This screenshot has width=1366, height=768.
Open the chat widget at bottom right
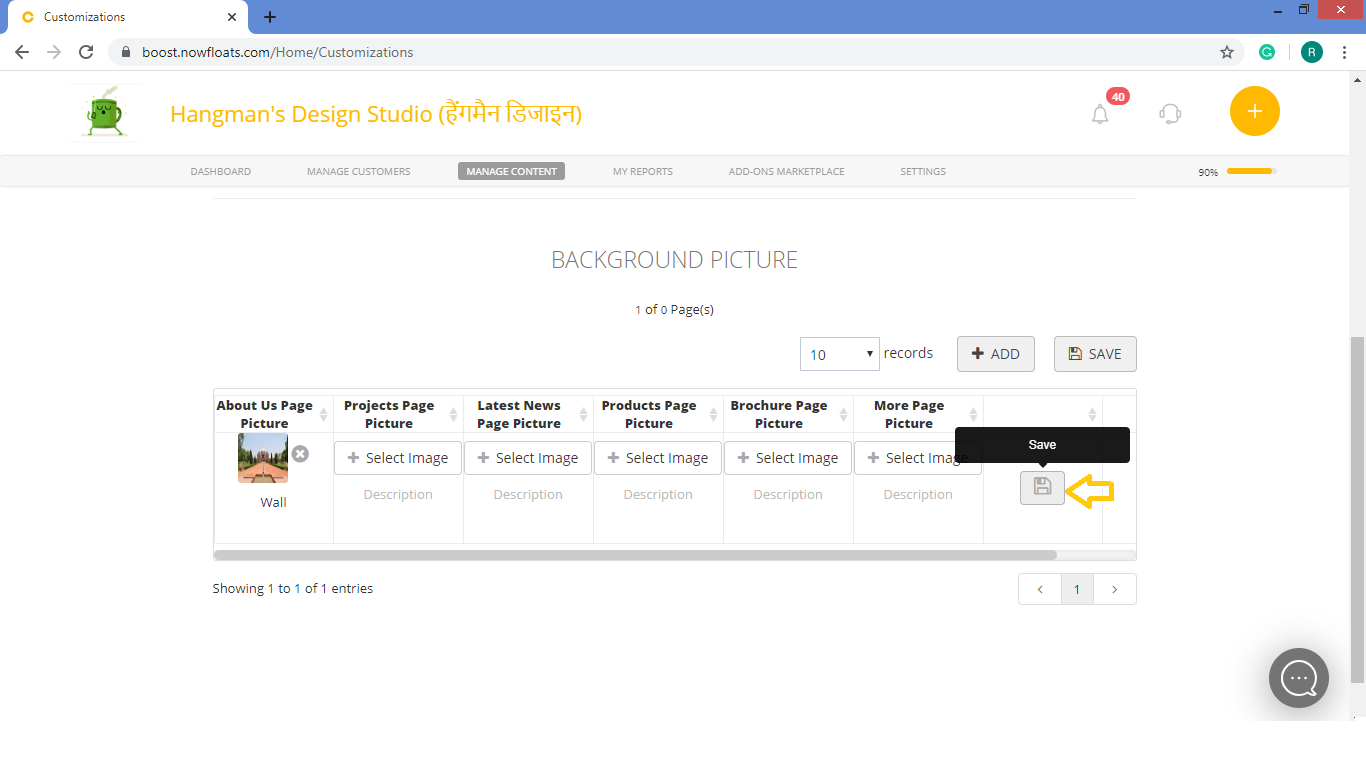tap(1298, 678)
